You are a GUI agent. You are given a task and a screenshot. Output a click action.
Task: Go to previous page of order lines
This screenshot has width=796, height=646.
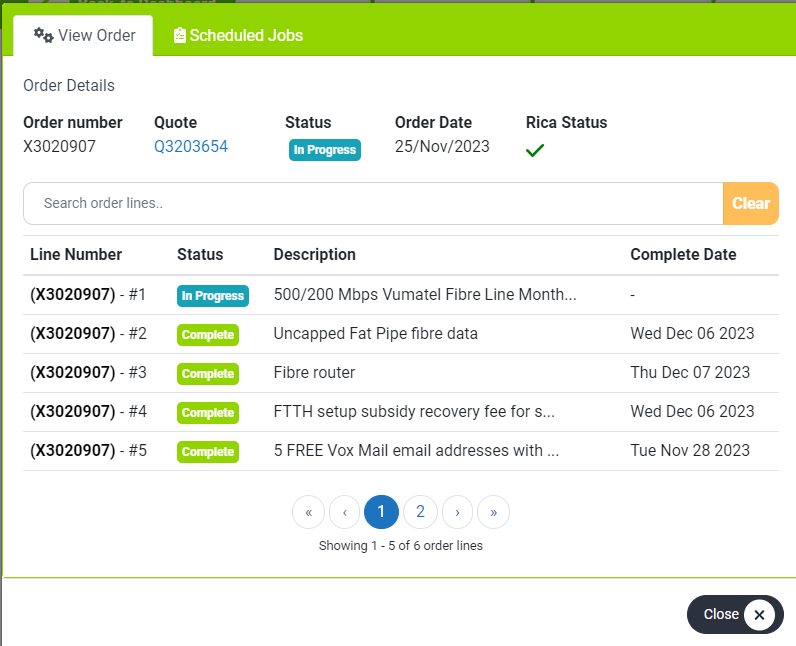pyautogui.click(x=345, y=512)
